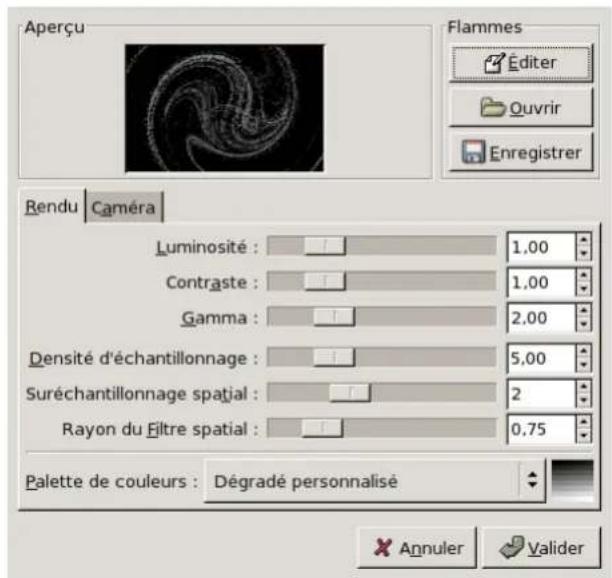The image size is (612, 578).
Task: Save the flame with Enregistrer
Action: click(x=521, y=152)
